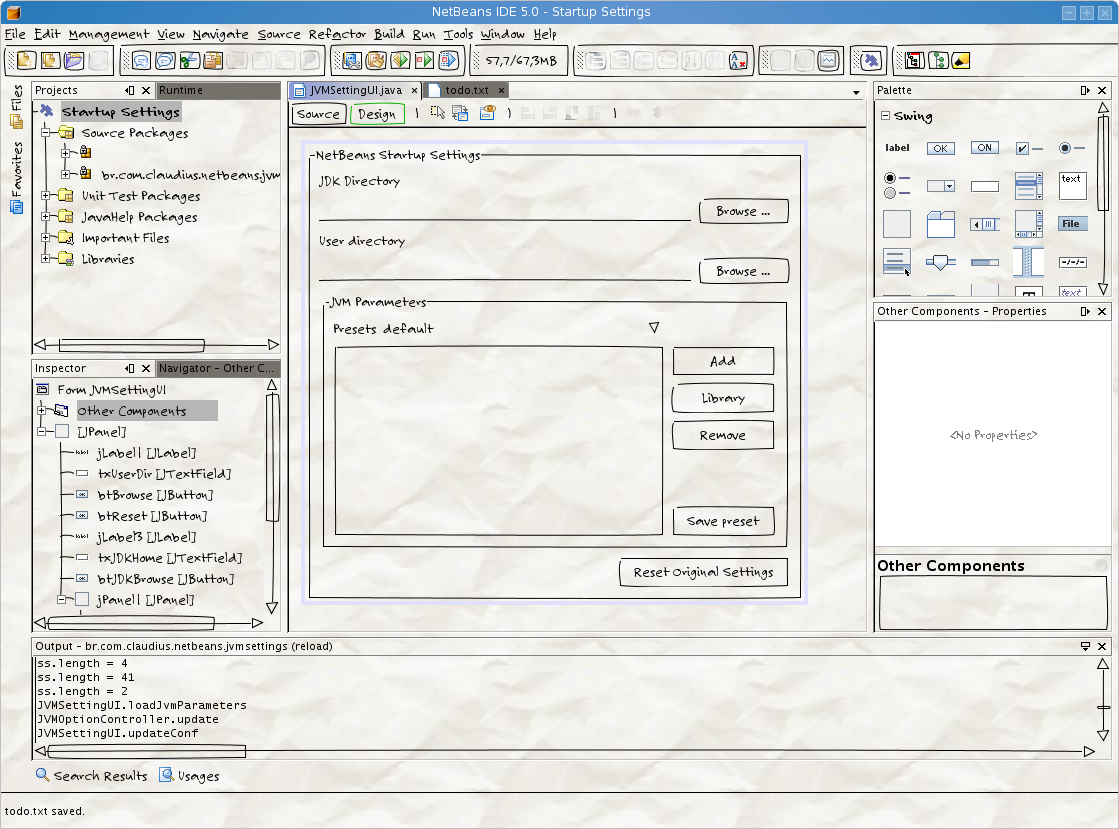This screenshot has width=1119, height=829.
Task: Click Reset Original Settings button
Action: pos(703,572)
